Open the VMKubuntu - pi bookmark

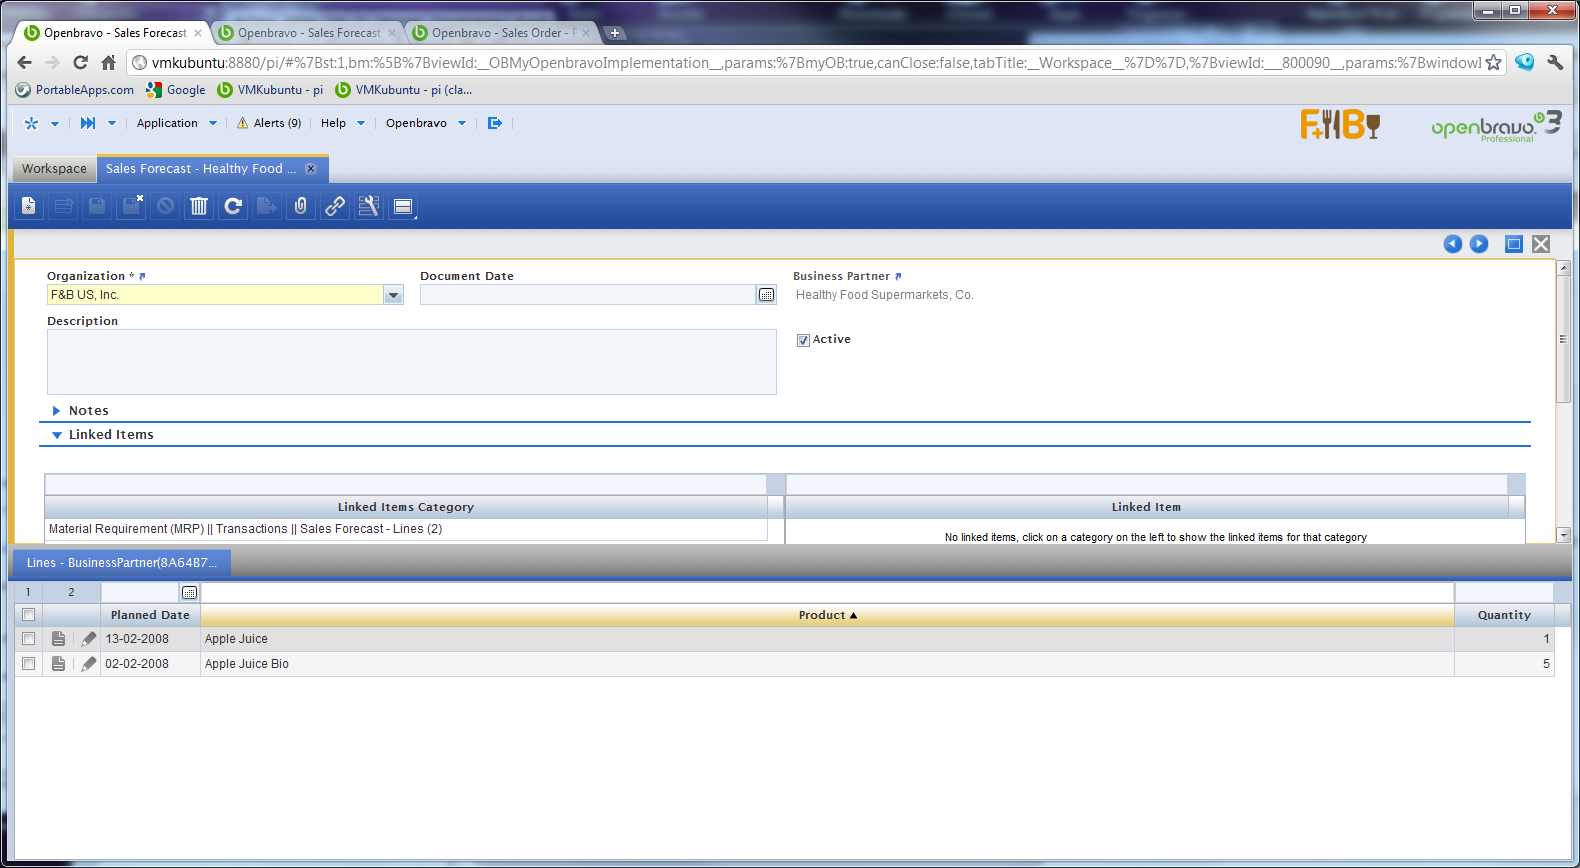(x=271, y=90)
